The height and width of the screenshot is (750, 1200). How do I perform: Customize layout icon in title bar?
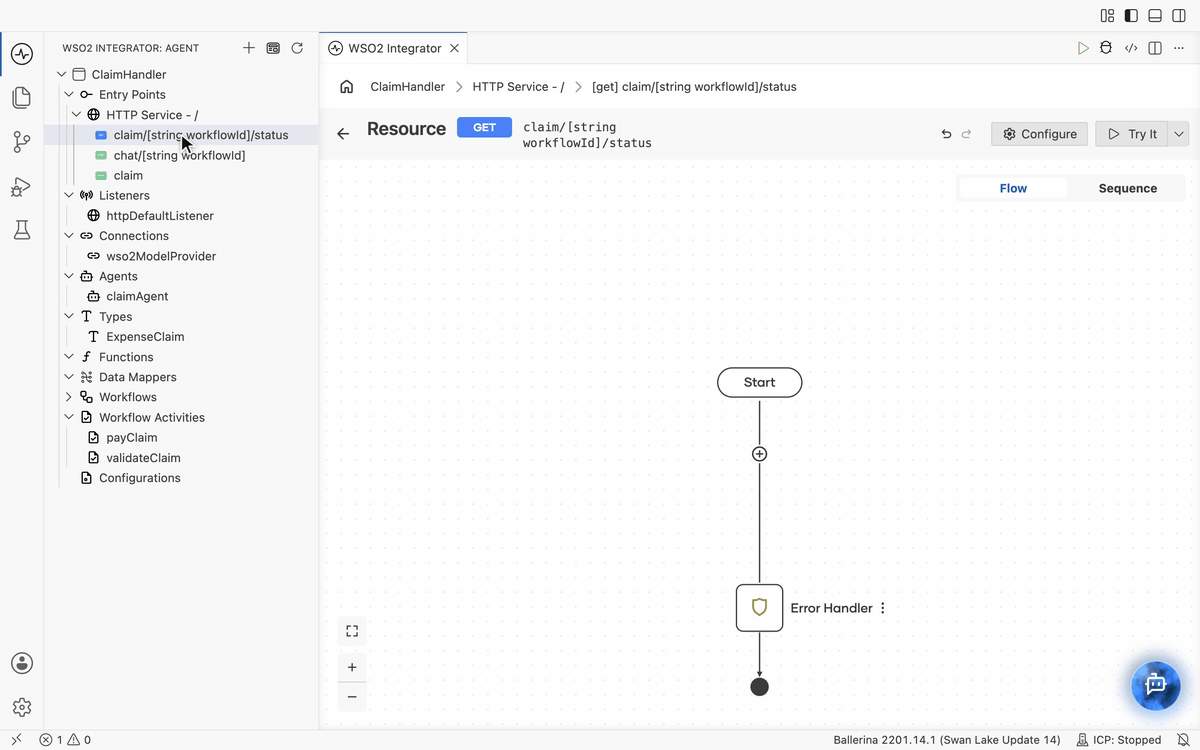click(1107, 15)
